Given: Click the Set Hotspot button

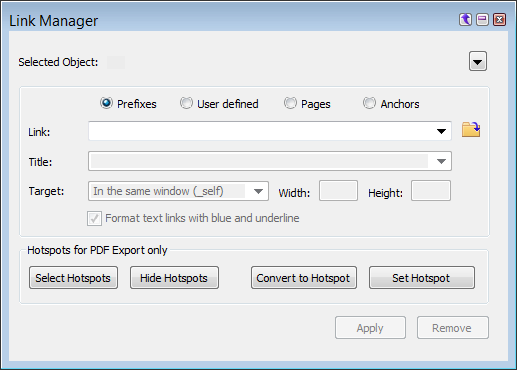Looking at the screenshot, I should coord(422,278).
